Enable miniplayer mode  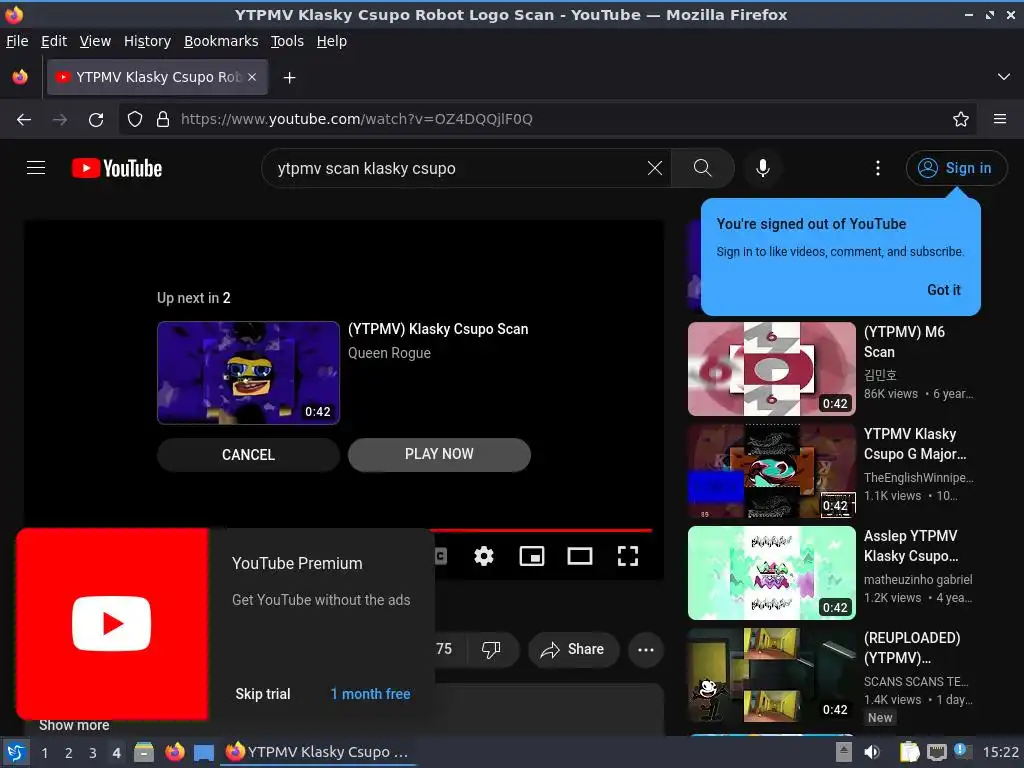click(532, 556)
